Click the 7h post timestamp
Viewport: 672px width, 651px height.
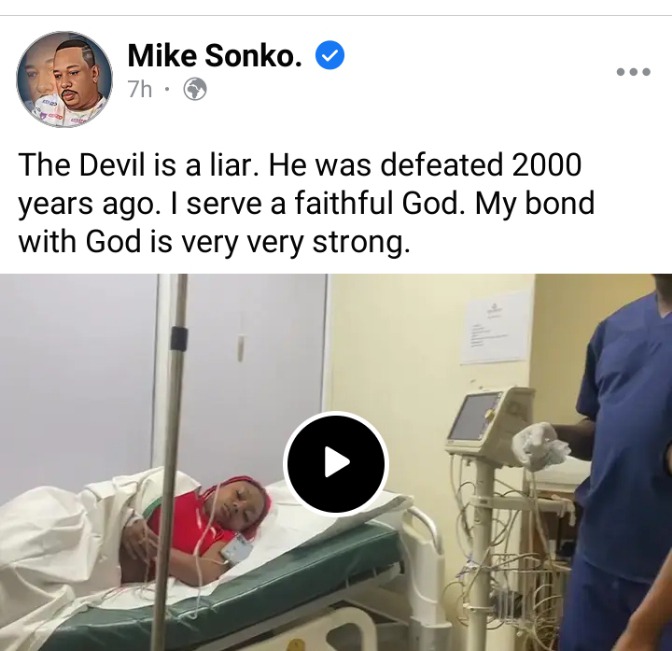pos(140,90)
